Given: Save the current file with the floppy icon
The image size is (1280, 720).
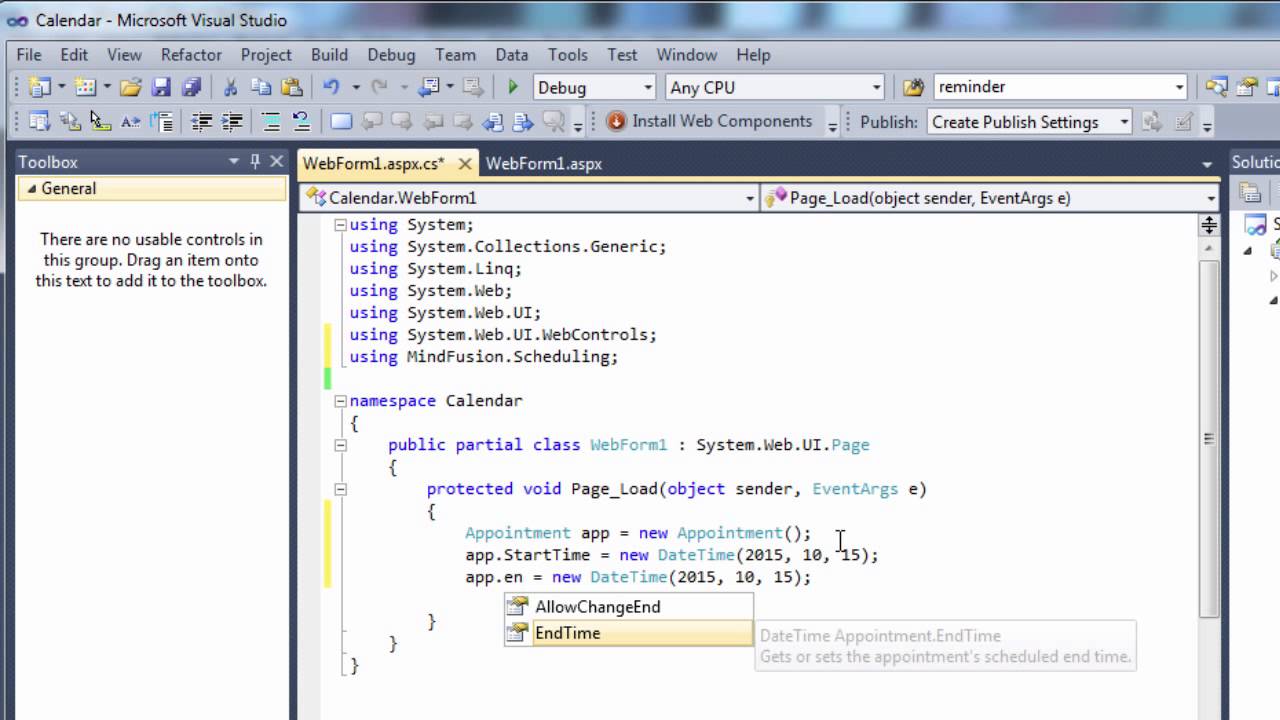Looking at the screenshot, I should coord(161,87).
